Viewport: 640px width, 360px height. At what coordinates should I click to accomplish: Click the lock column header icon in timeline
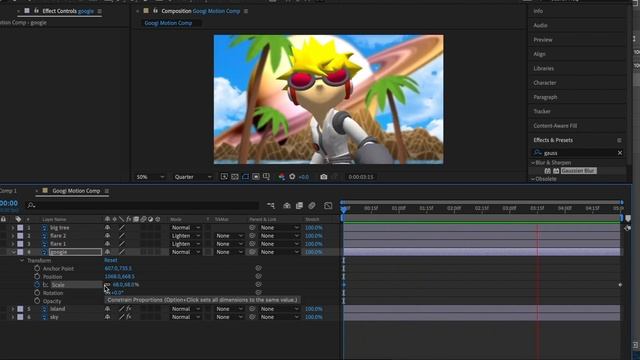pyautogui.click(x=3, y=219)
